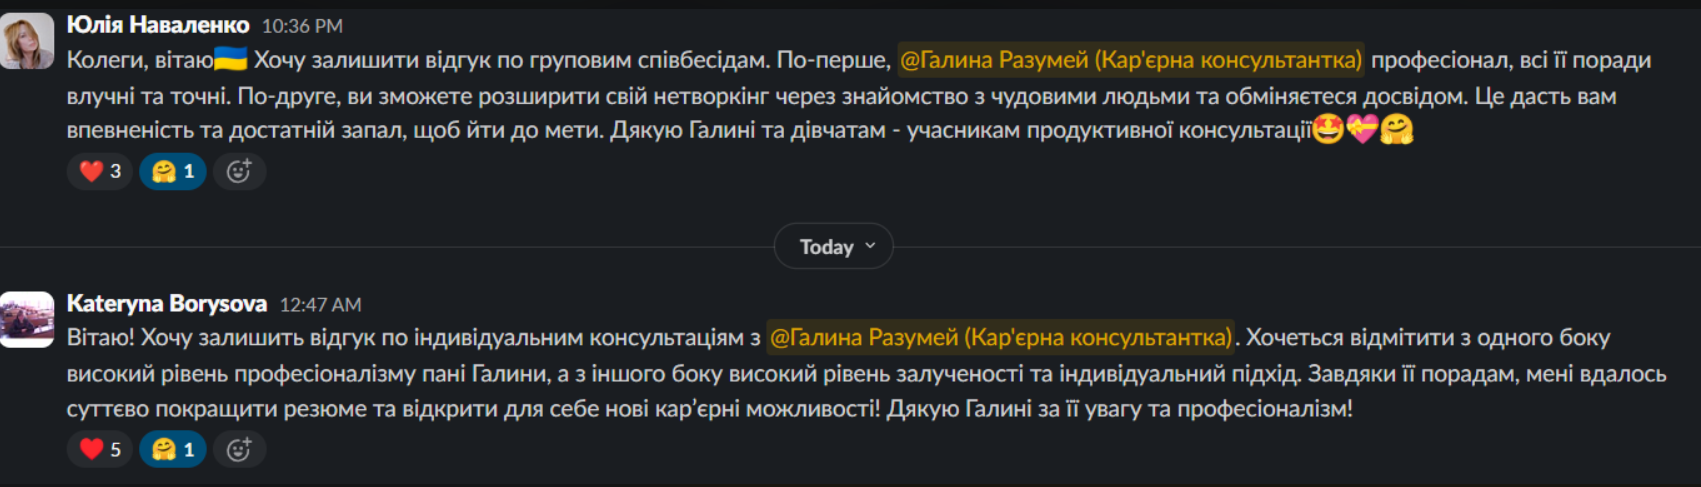Screen dimensions: 1701x487
Task: Click @Галина Разумей mention in second message
Action: coord(1001,338)
